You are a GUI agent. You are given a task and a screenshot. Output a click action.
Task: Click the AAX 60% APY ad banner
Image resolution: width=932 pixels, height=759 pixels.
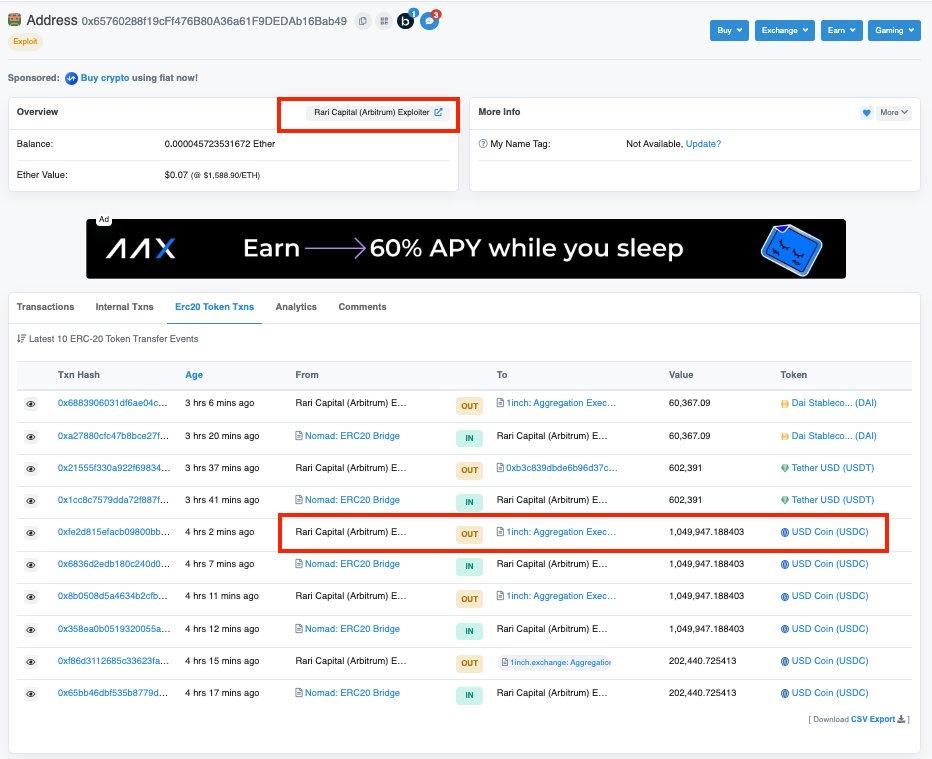click(x=465, y=248)
